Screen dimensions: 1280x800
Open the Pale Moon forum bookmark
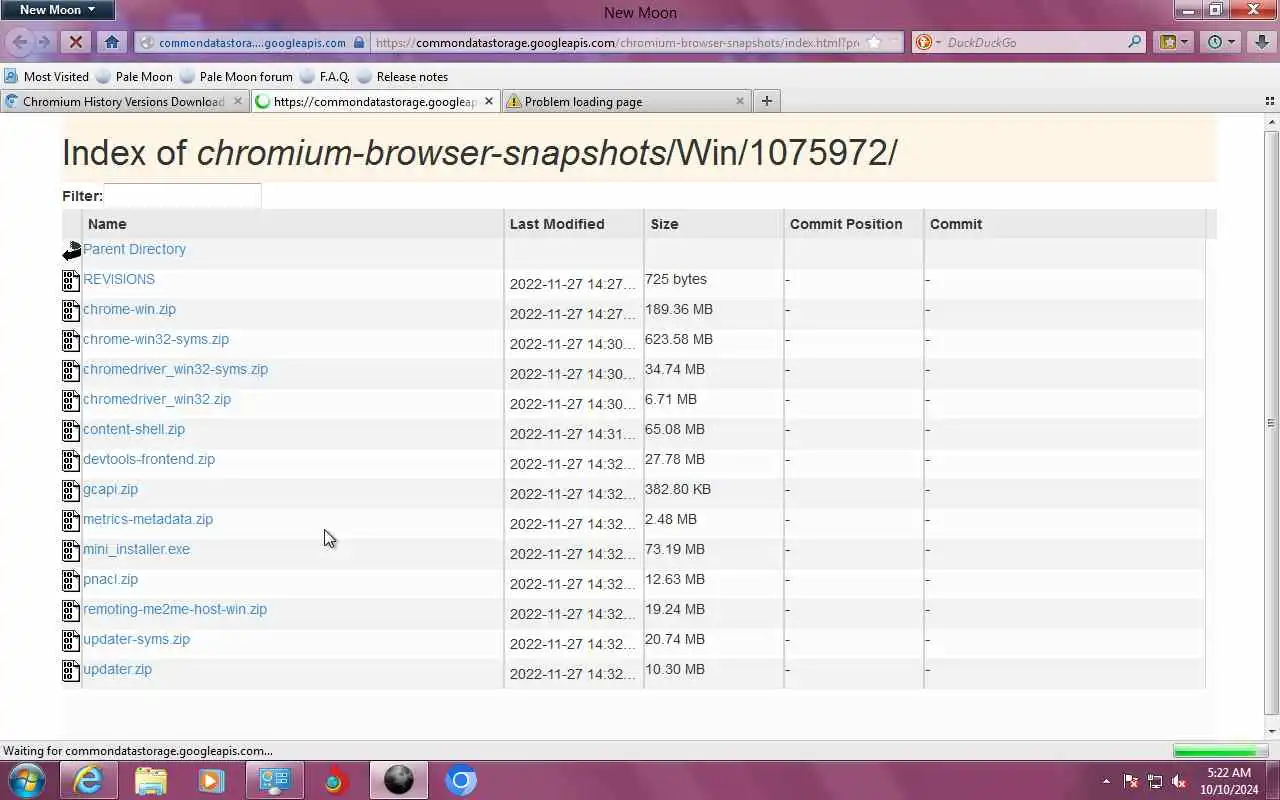pos(236,76)
